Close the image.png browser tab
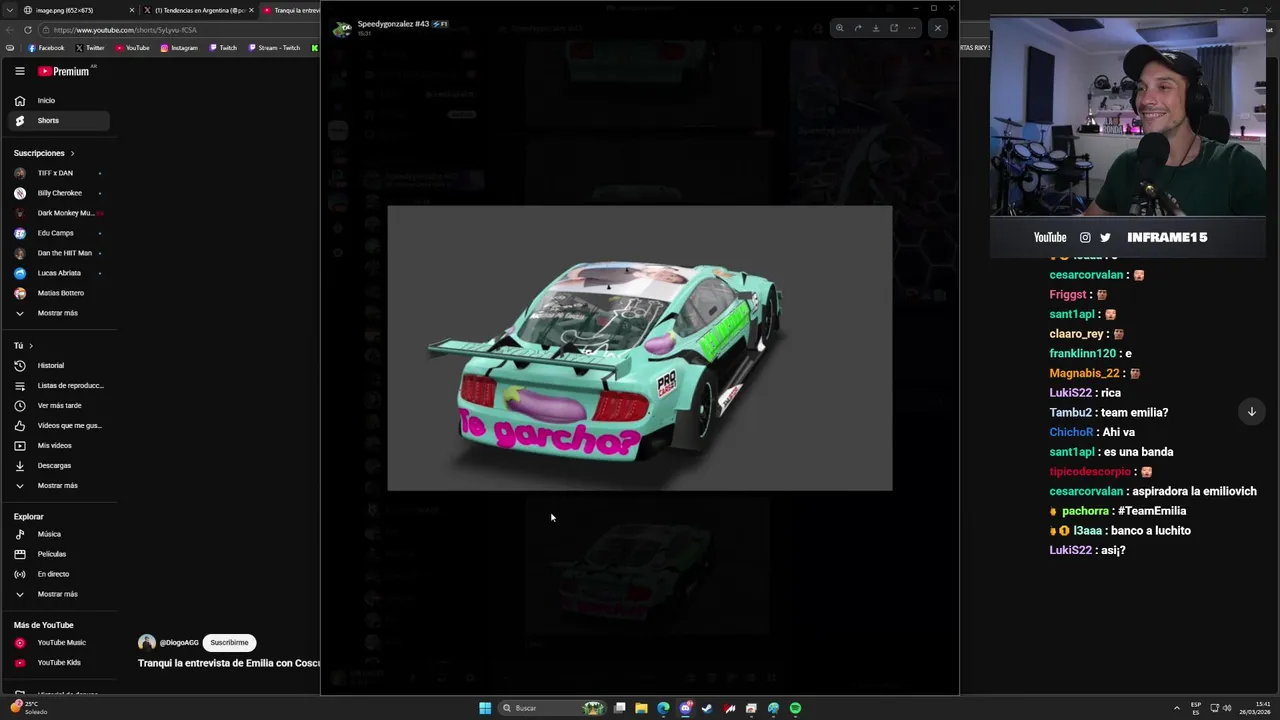Screen dimensions: 1280x720 [131, 10]
